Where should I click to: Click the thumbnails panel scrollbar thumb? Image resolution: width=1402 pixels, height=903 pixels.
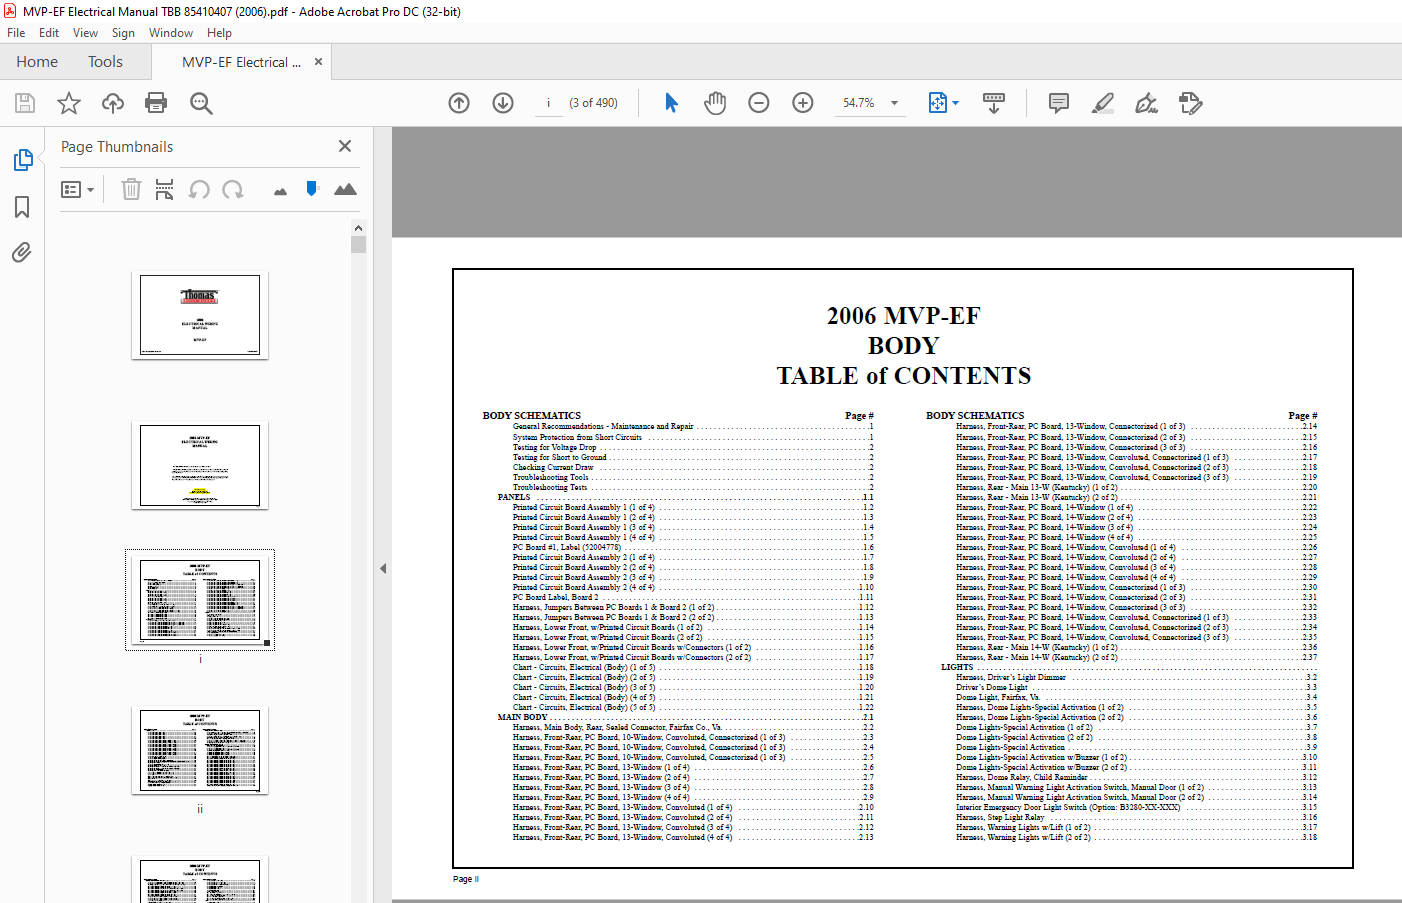coord(358,245)
